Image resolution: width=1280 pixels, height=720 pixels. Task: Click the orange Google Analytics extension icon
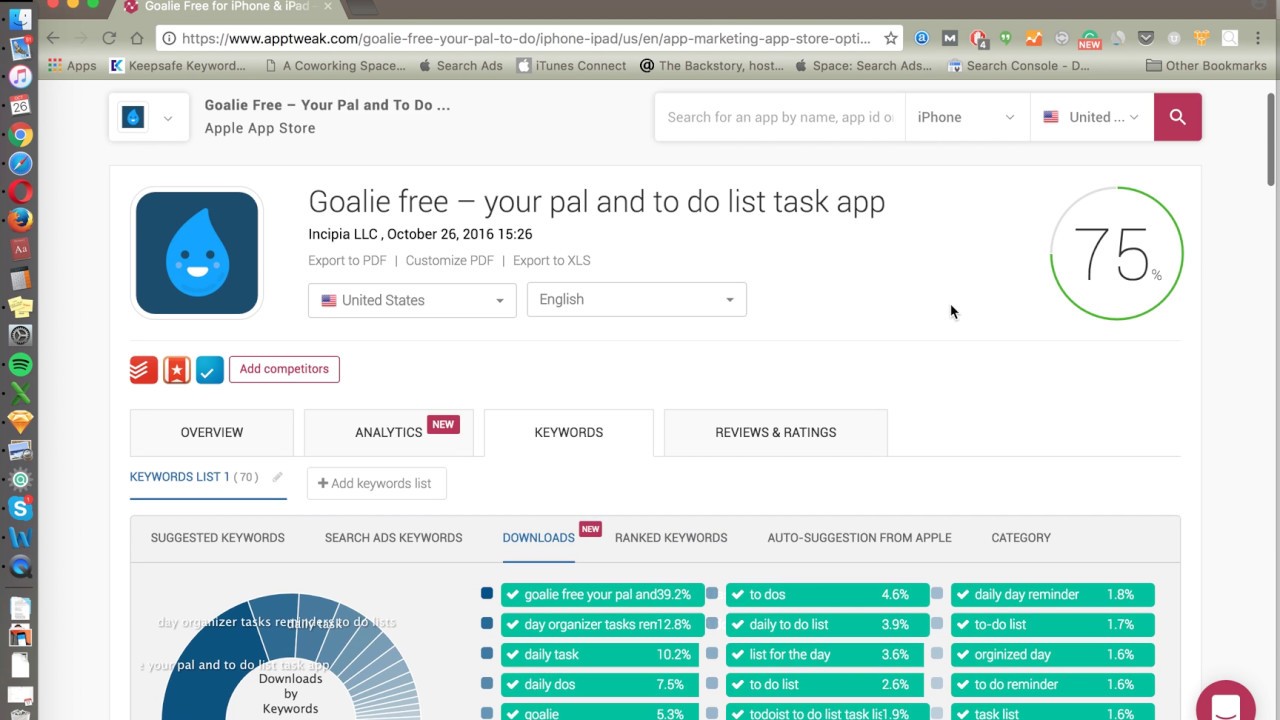(x=1034, y=38)
